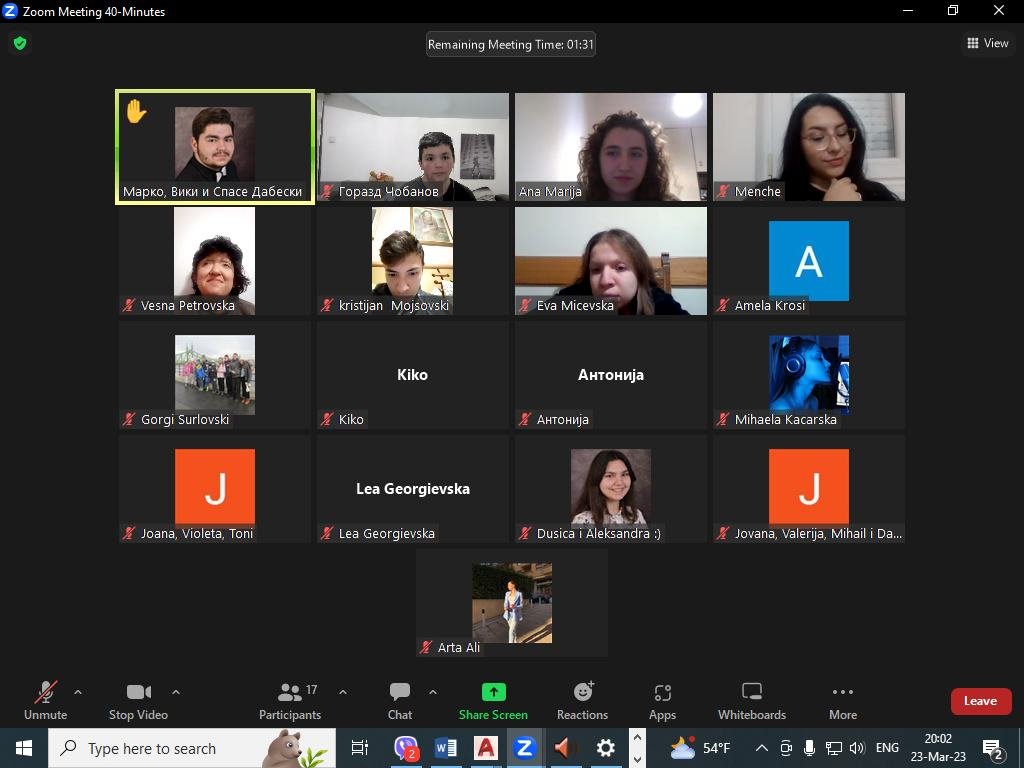The height and width of the screenshot is (768, 1024).
Task: Open the View layout menu
Action: (x=988, y=43)
